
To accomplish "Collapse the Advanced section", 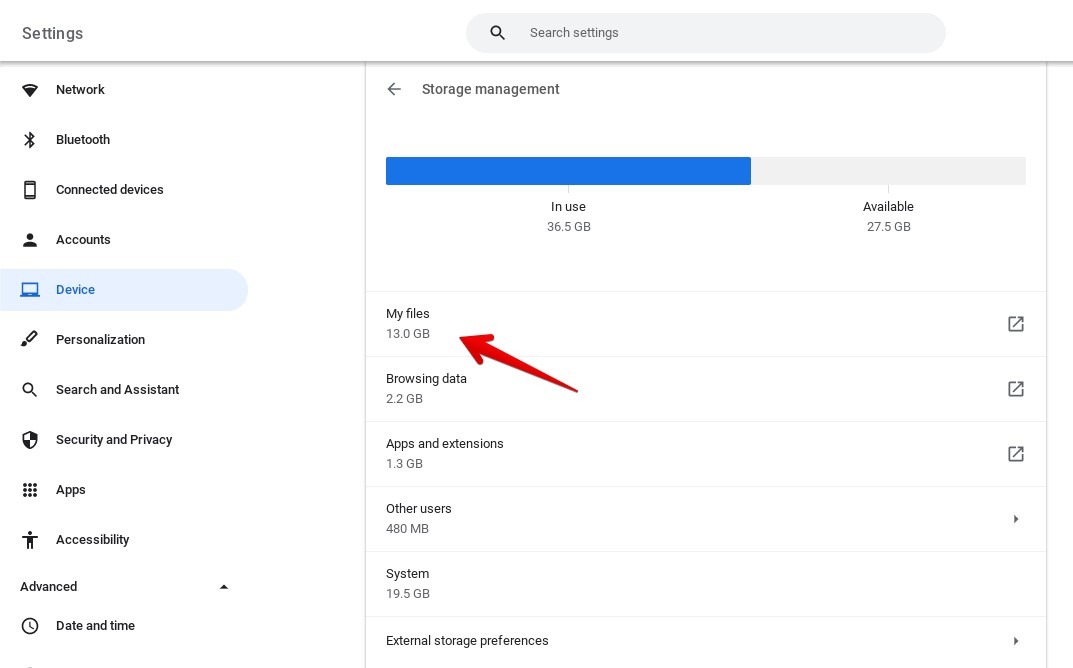I will [x=224, y=586].
